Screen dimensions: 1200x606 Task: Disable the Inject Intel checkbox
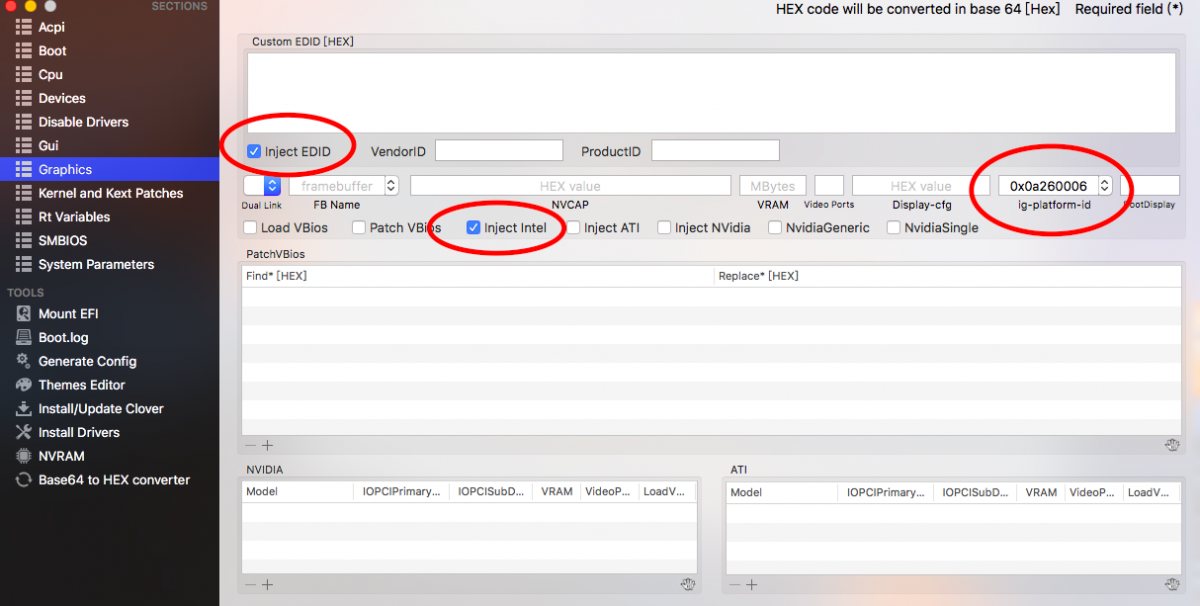coord(474,228)
